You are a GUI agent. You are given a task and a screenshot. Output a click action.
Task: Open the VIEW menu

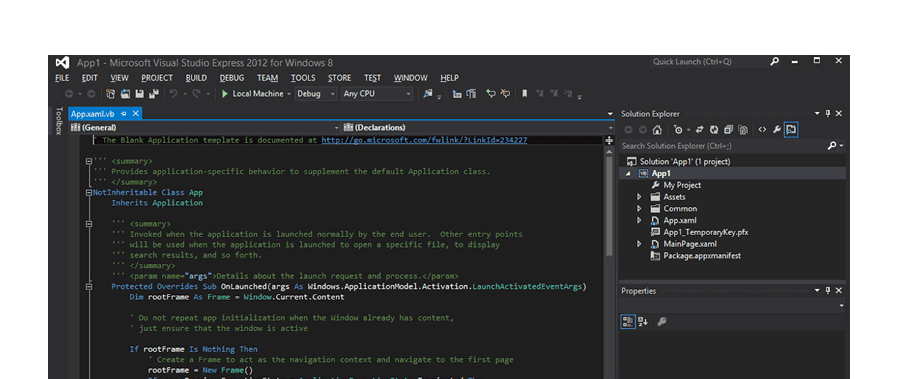click(120, 78)
